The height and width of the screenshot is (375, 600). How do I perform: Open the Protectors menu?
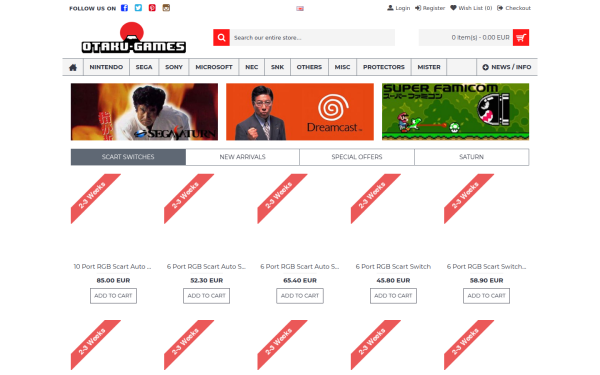pyautogui.click(x=384, y=67)
